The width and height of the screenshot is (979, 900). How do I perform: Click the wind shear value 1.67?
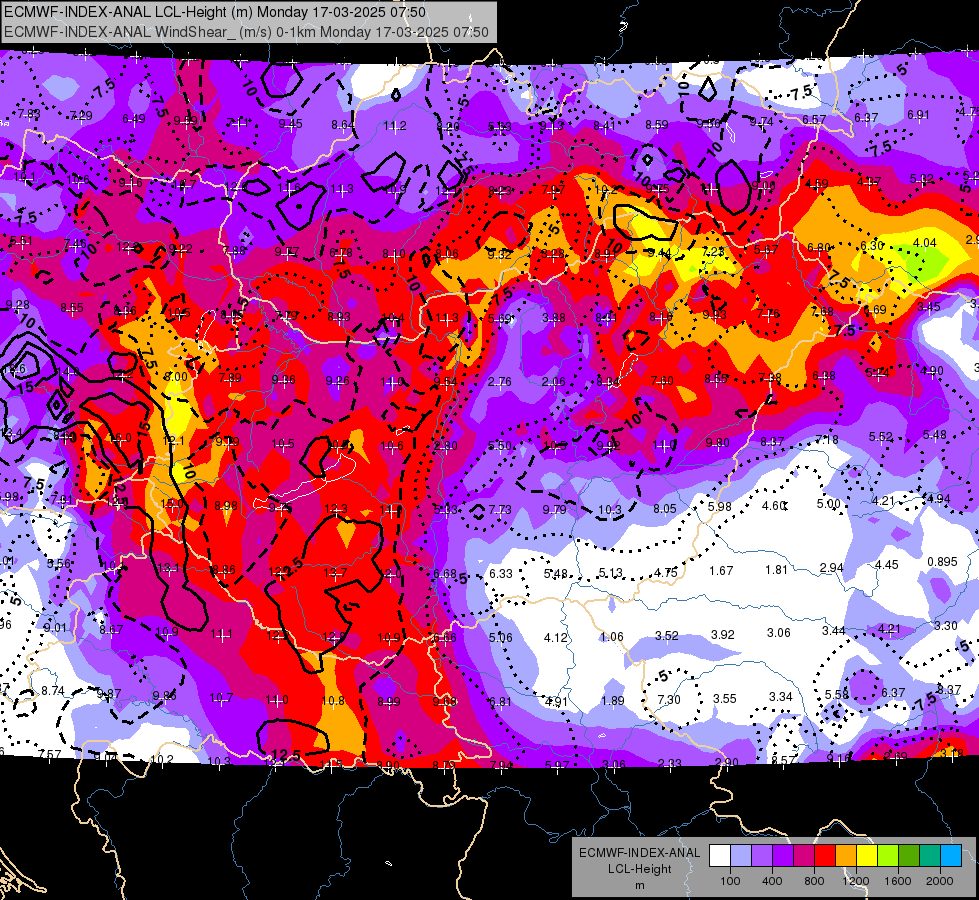(721, 570)
